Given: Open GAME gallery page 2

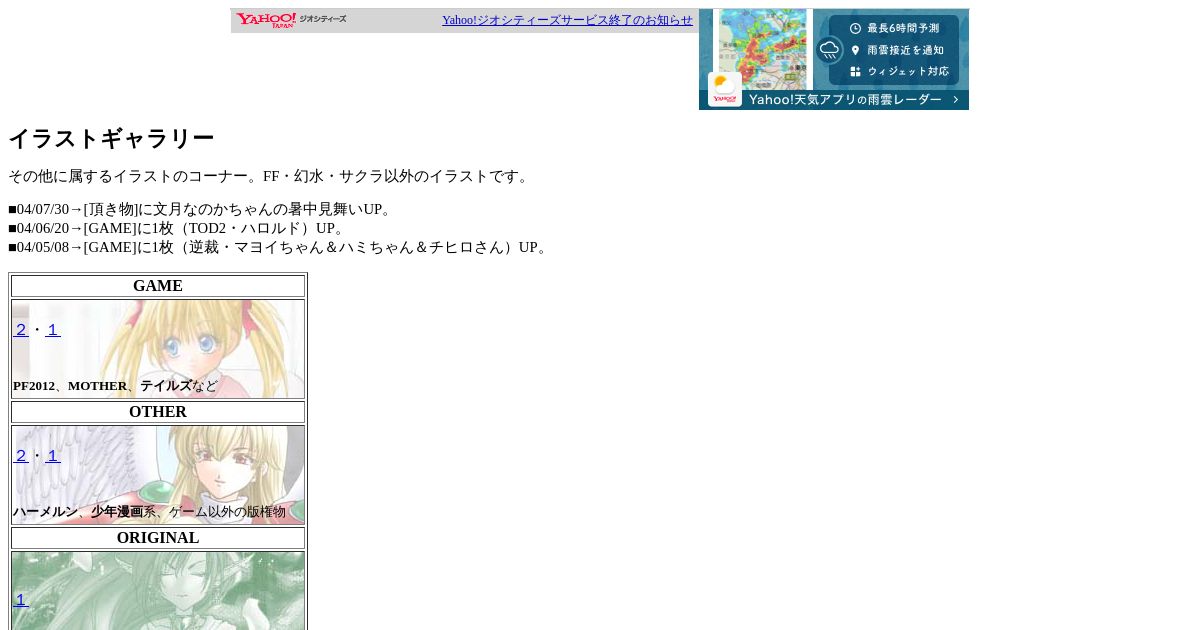Looking at the screenshot, I should [x=21, y=330].
